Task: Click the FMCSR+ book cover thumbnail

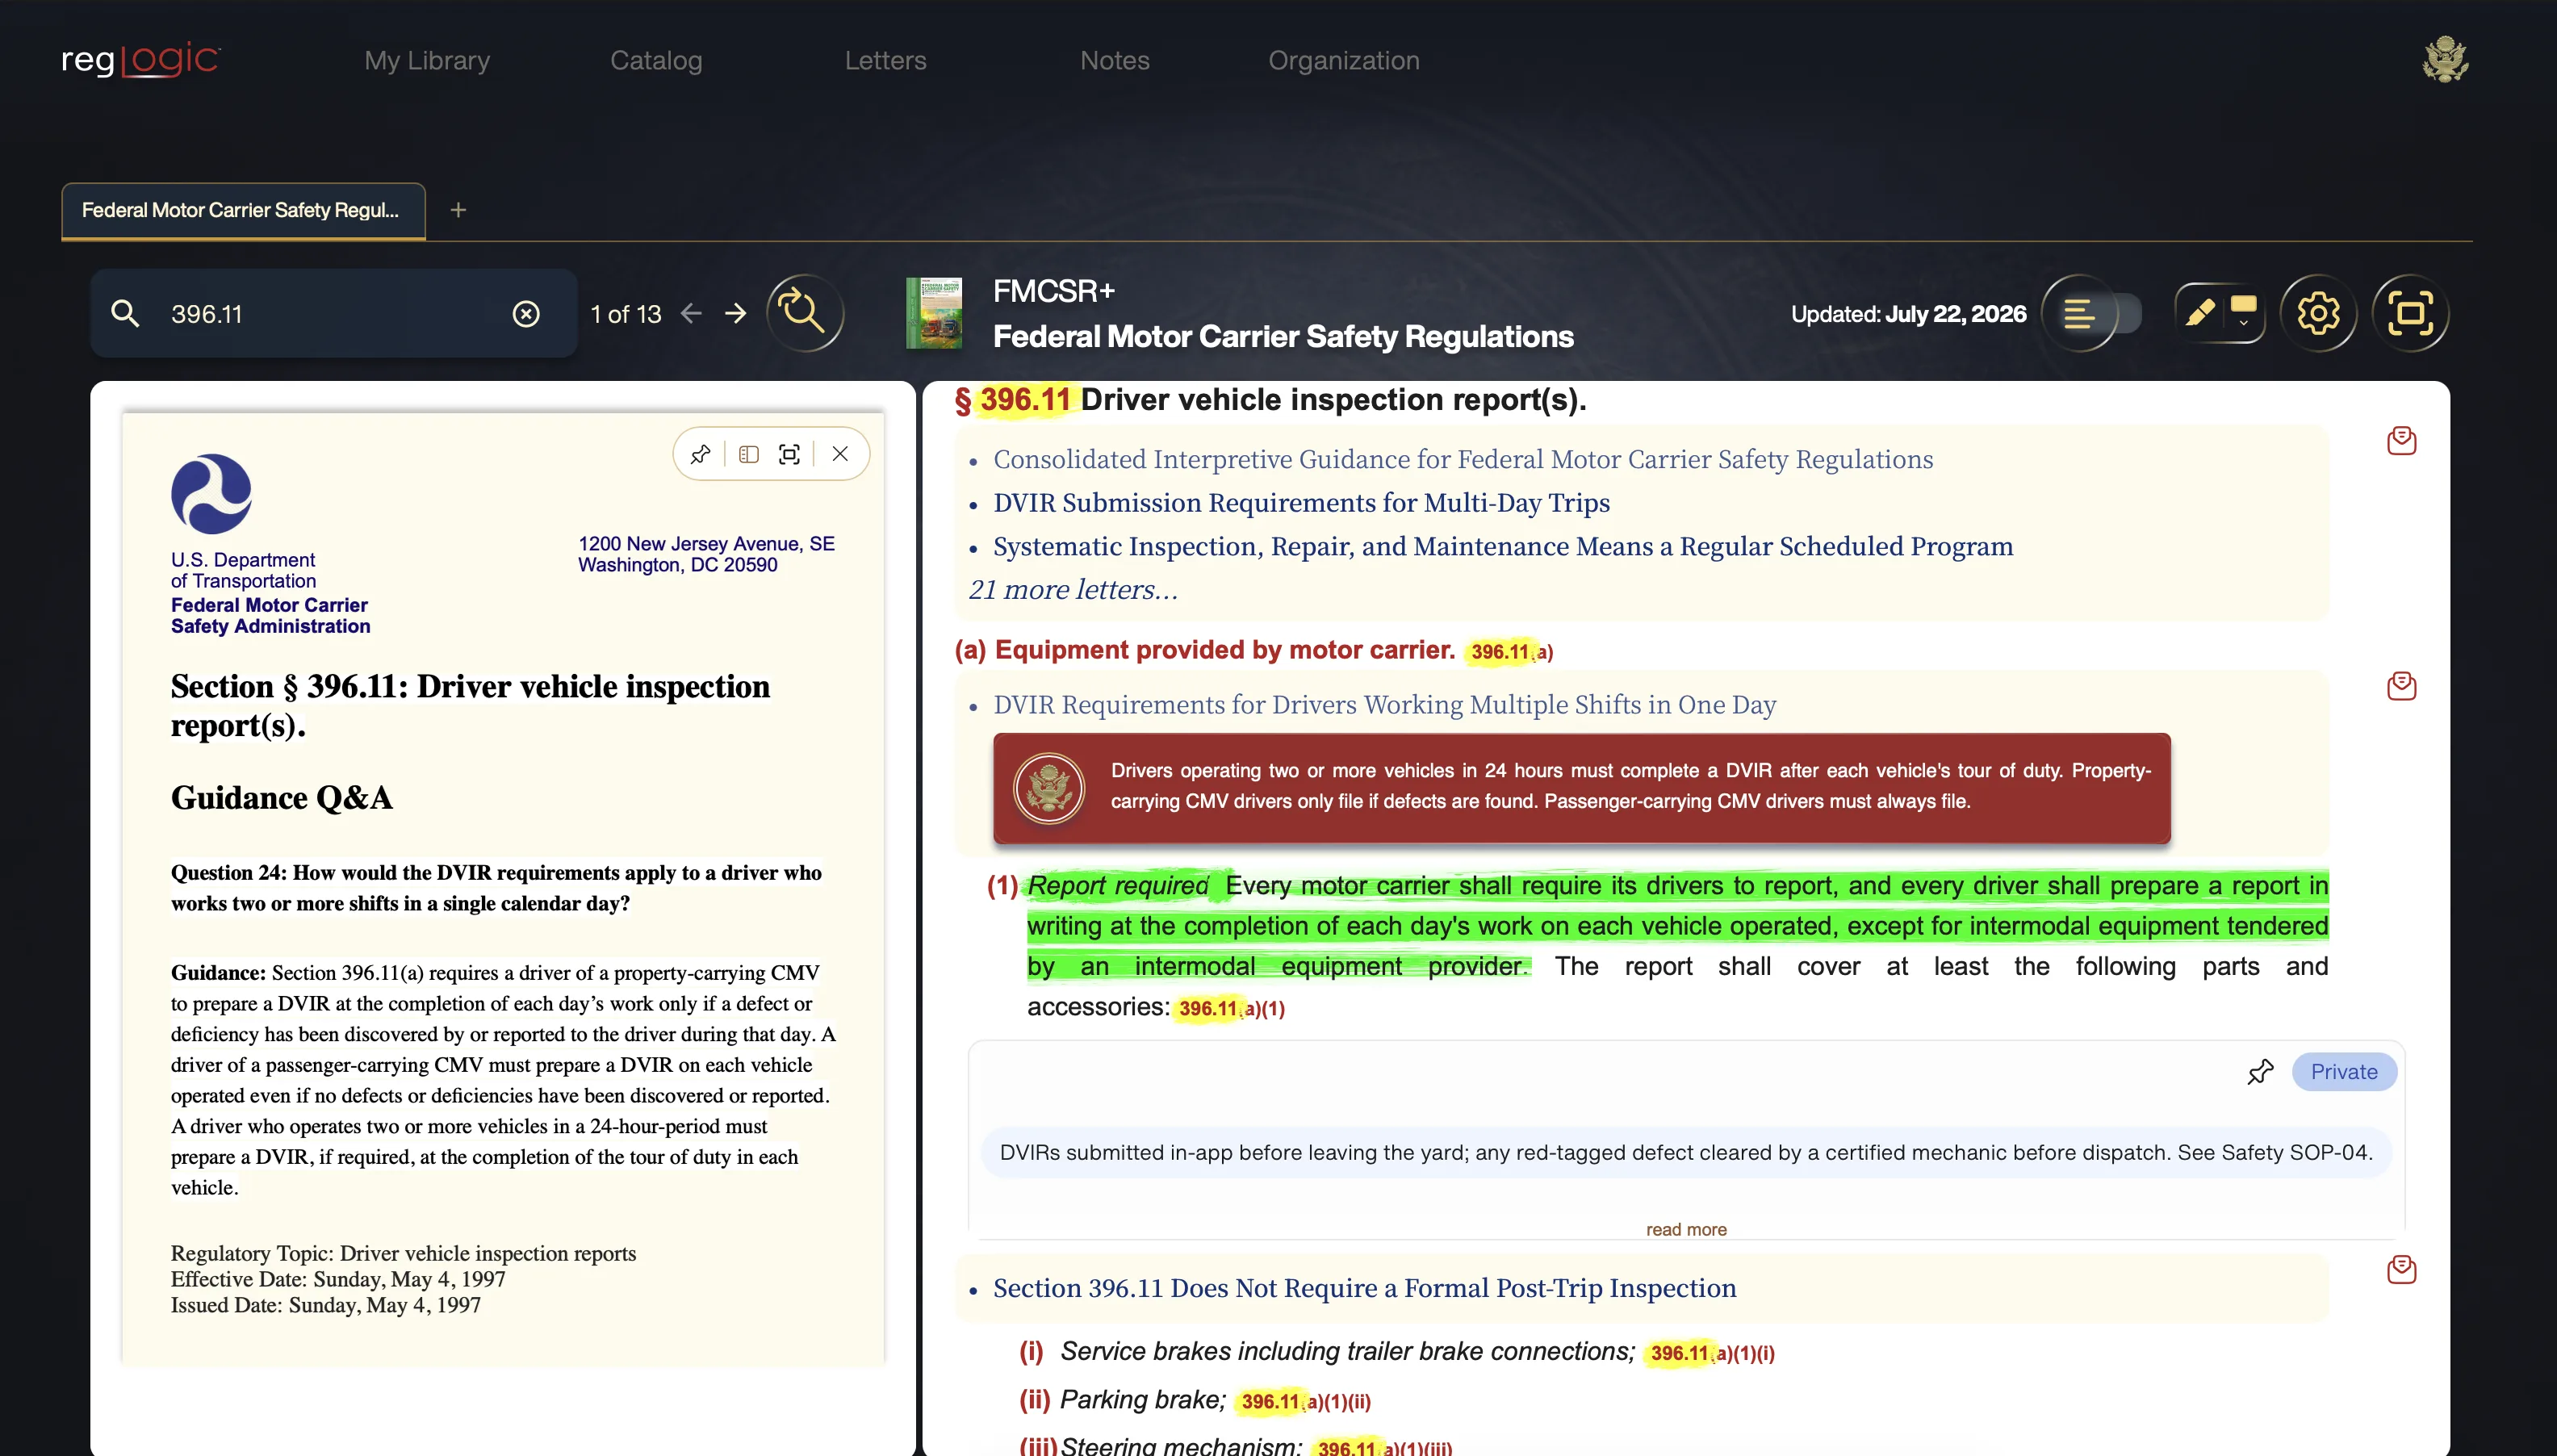Action: (x=933, y=313)
